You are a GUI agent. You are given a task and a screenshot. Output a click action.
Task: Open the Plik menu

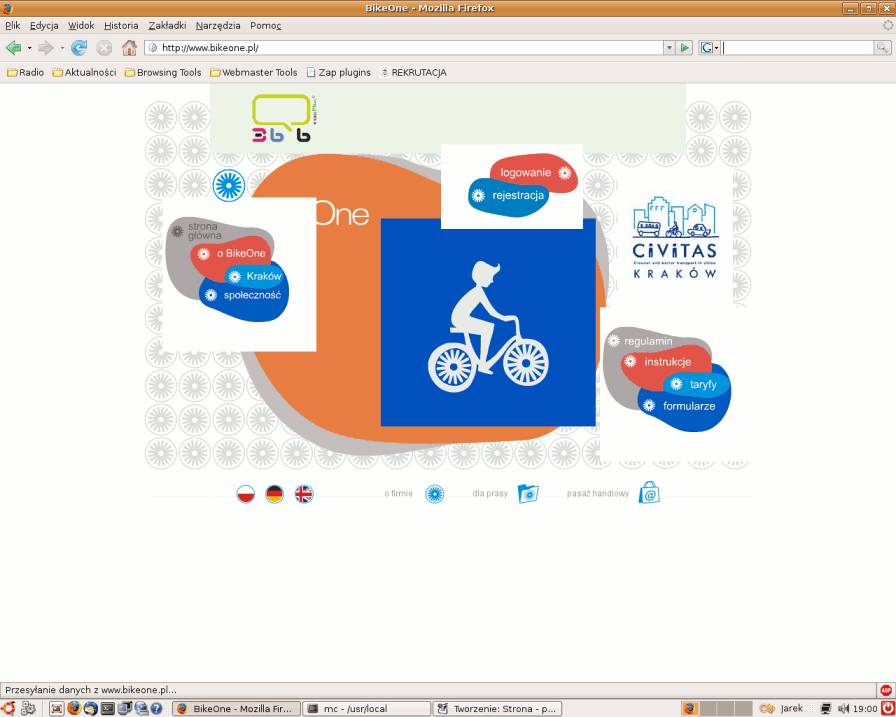[13, 26]
